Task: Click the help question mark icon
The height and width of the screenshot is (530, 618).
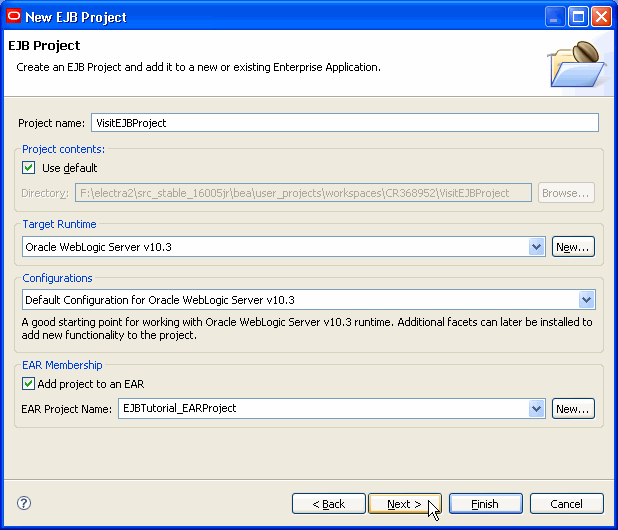Action: [24, 503]
